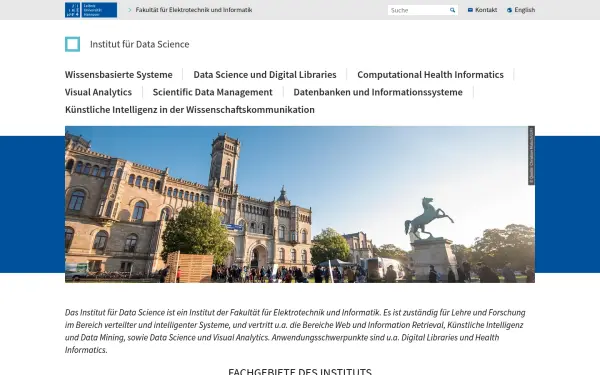Click the Fachgebiete des Instituts heading
This screenshot has width=600, height=375.
300,371
